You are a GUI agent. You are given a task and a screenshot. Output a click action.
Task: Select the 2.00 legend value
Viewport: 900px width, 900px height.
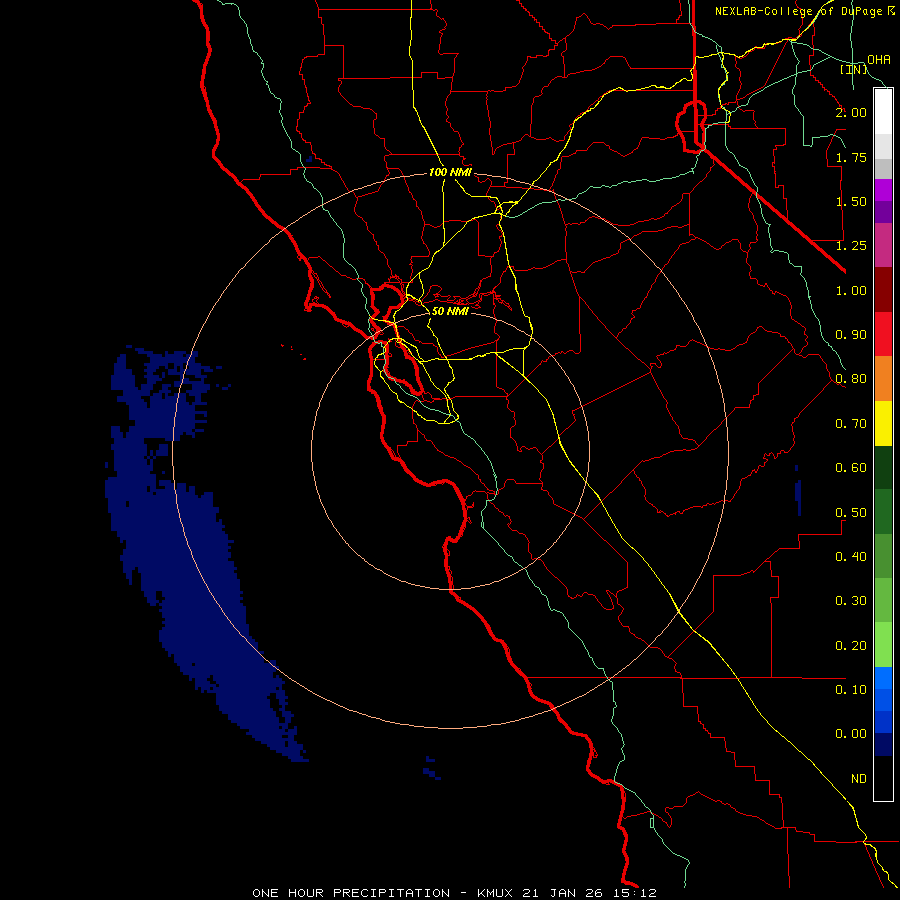coord(851,112)
